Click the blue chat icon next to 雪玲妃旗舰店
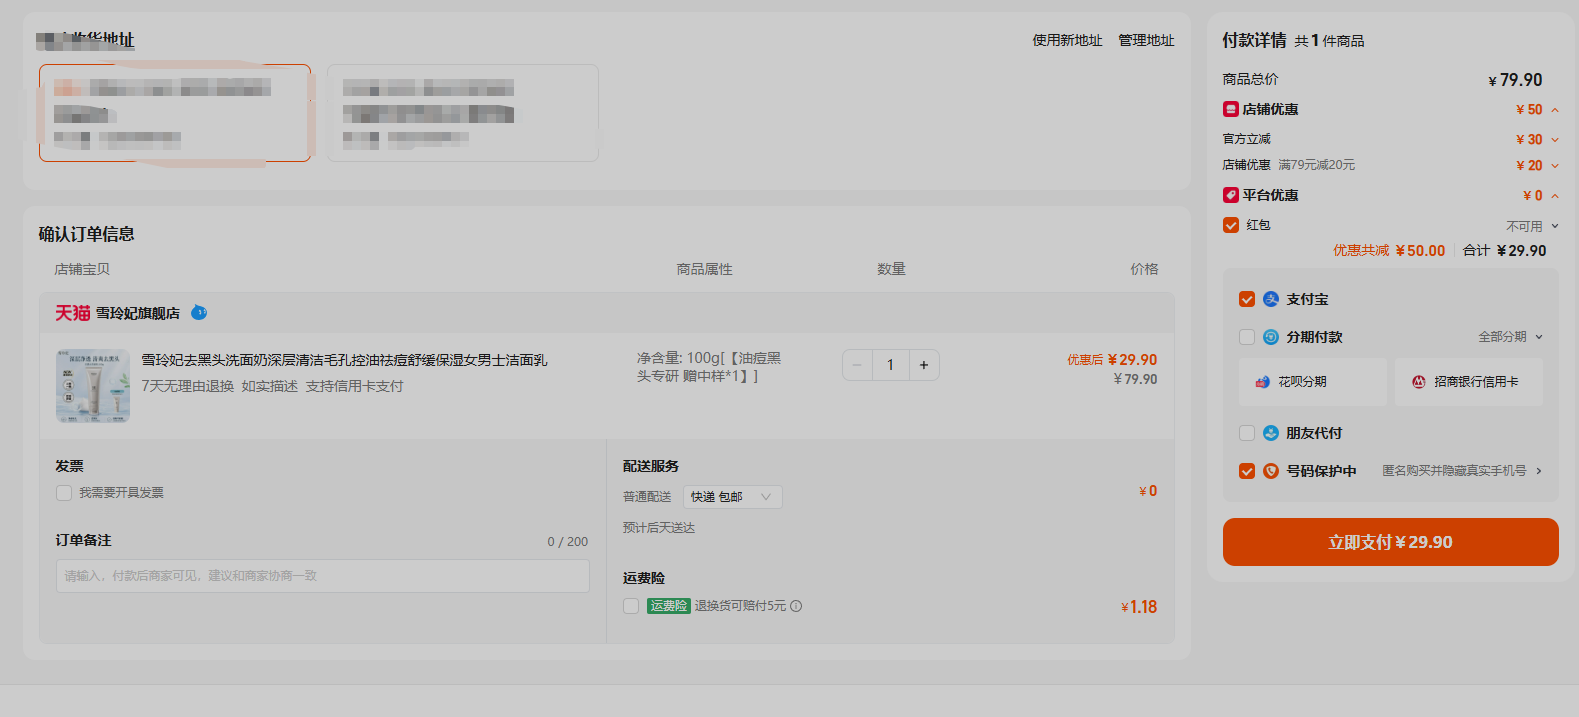 199,312
